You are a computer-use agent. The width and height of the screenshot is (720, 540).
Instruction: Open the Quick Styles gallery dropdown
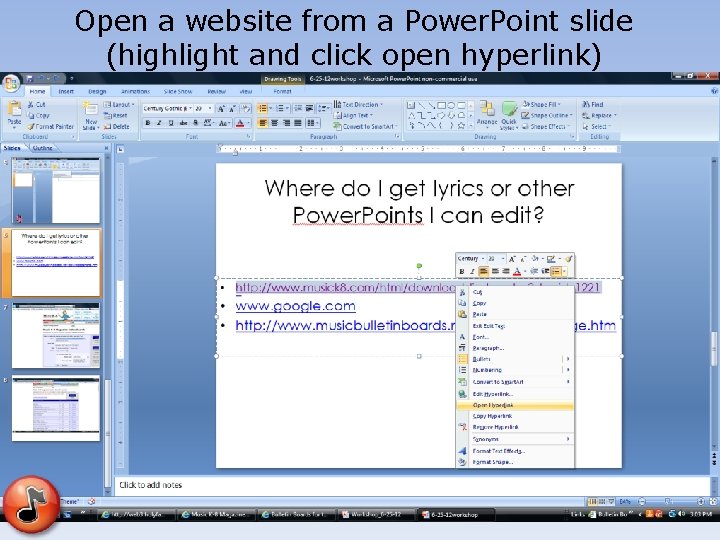(509, 116)
